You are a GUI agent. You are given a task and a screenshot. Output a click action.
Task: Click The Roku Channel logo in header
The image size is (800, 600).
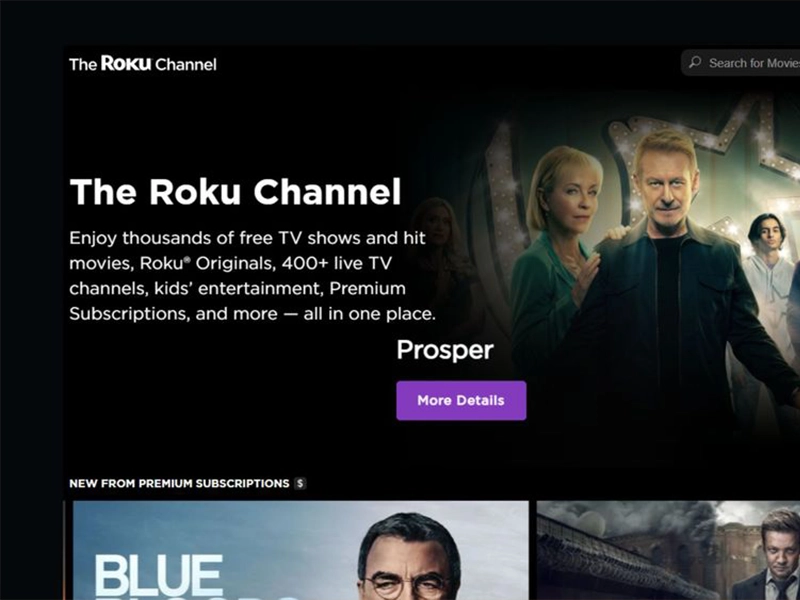(x=143, y=64)
